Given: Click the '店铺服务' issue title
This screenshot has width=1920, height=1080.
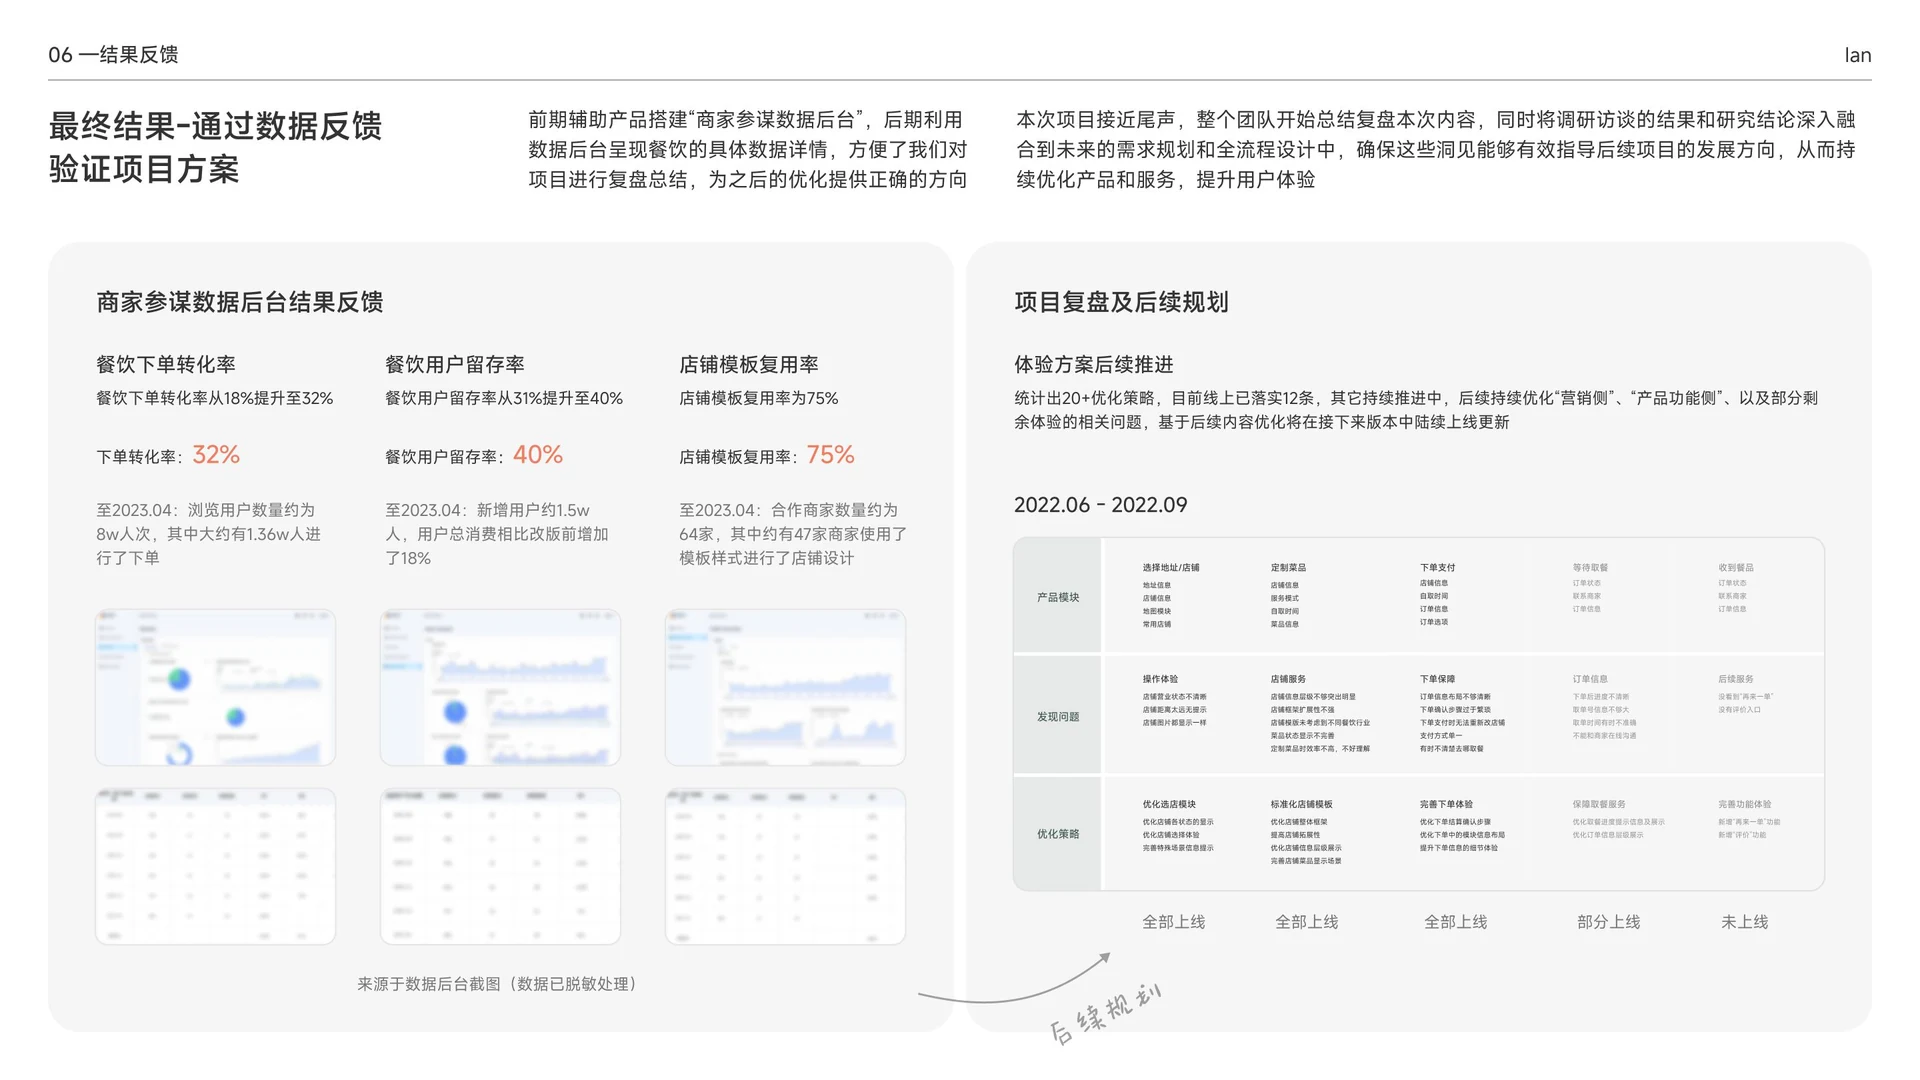Looking at the screenshot, I should point(1288,679).
